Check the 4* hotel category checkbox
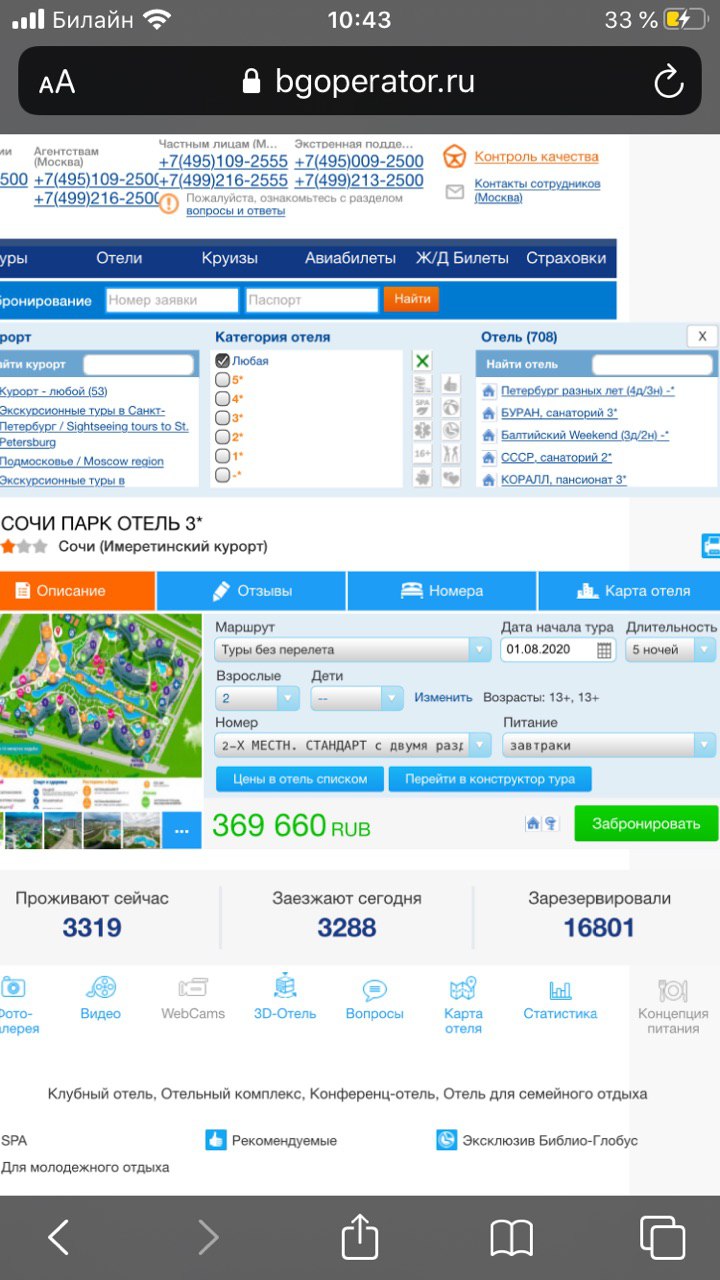 point(223,399)
